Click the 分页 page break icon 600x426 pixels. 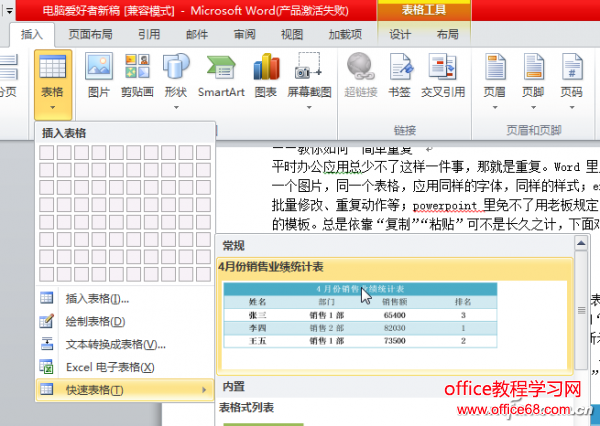tap(9, 76)
